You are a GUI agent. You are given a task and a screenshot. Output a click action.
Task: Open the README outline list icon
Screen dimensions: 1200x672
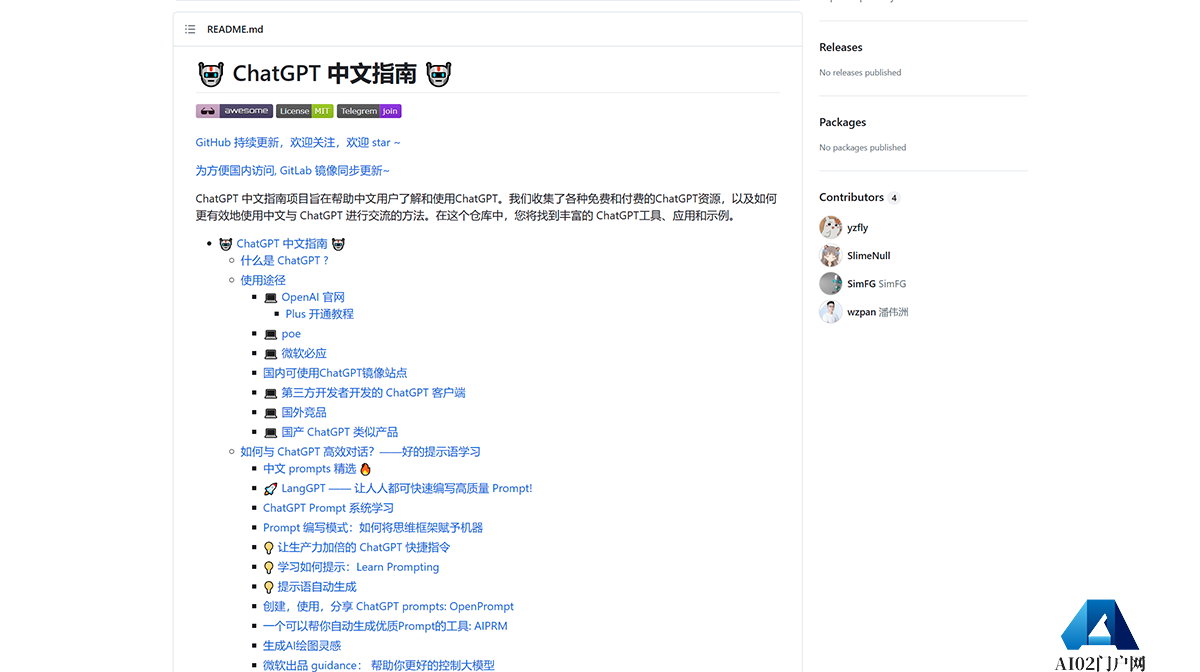click(190, 30)
